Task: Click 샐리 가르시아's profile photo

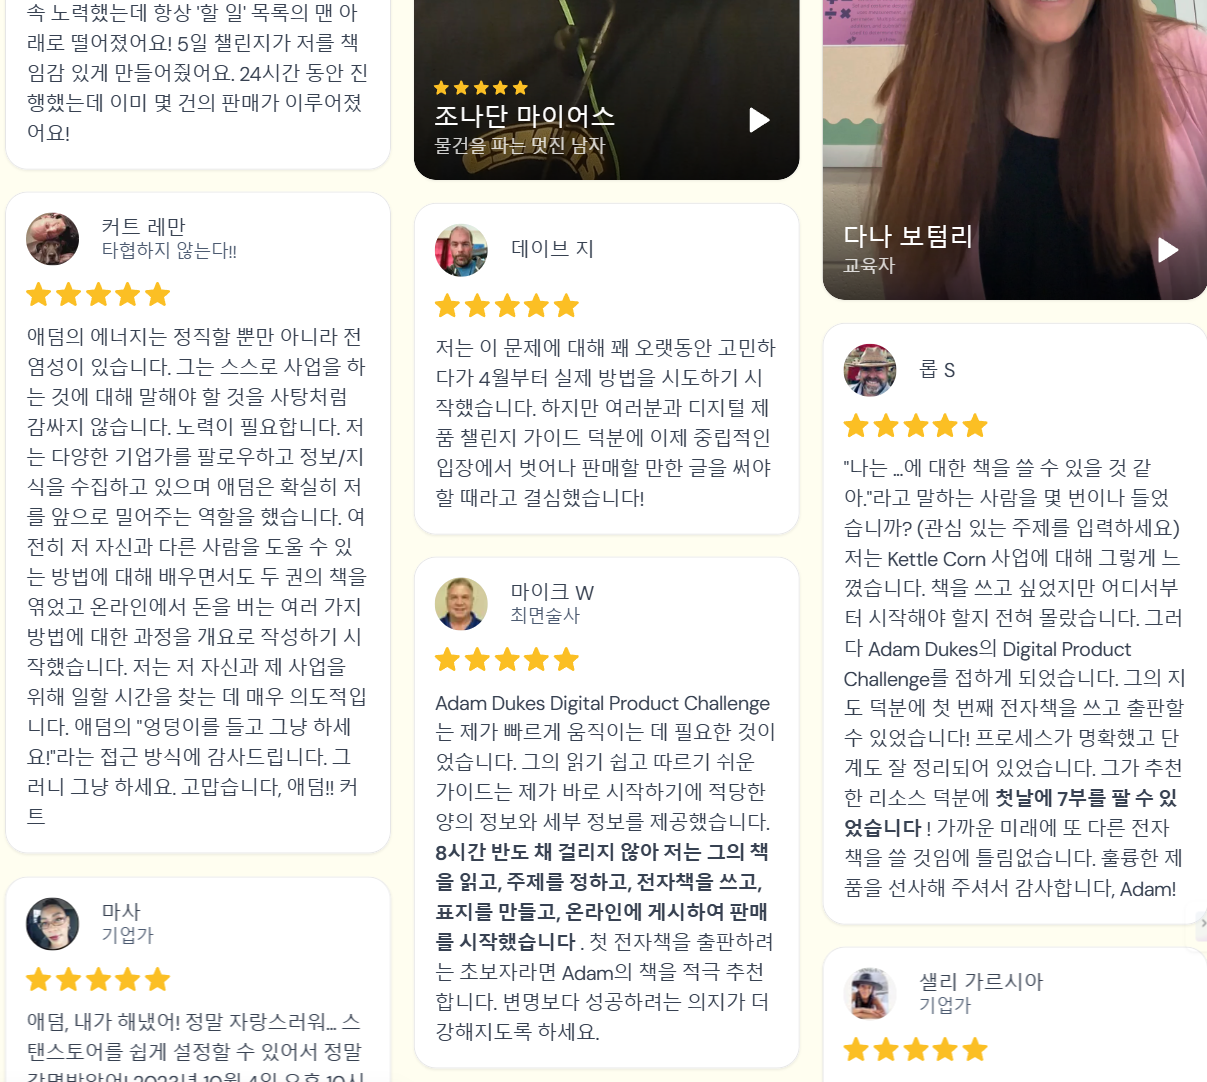Action: (x=870, y=994)
